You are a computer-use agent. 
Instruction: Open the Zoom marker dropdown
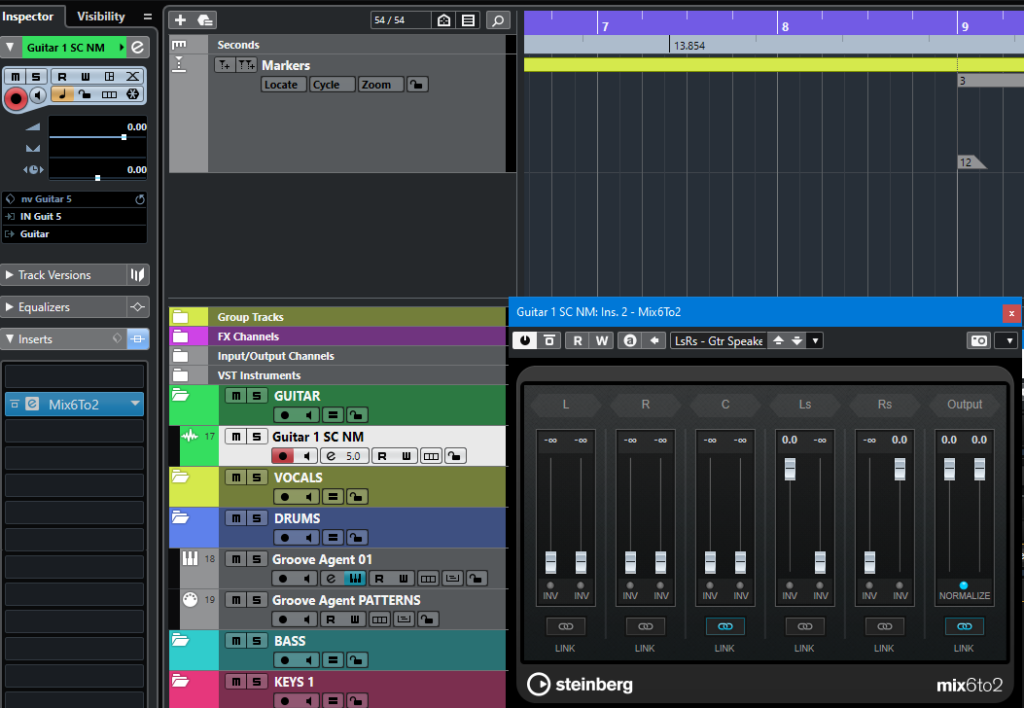pos(380,84)
